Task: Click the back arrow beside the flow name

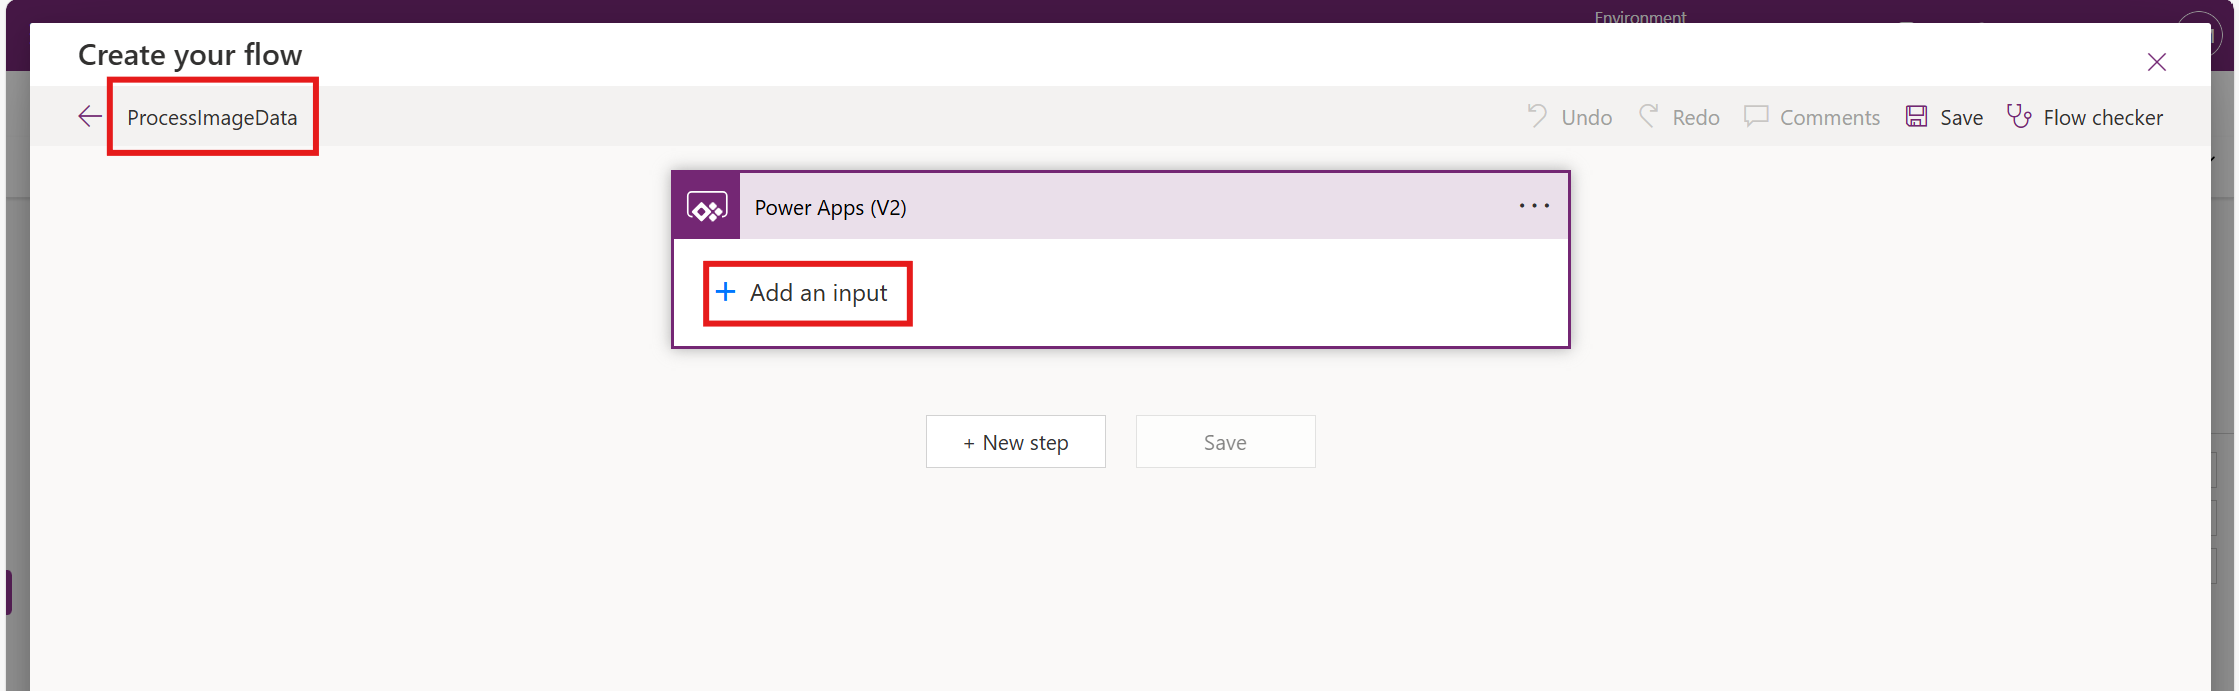Action: point(90,117)
